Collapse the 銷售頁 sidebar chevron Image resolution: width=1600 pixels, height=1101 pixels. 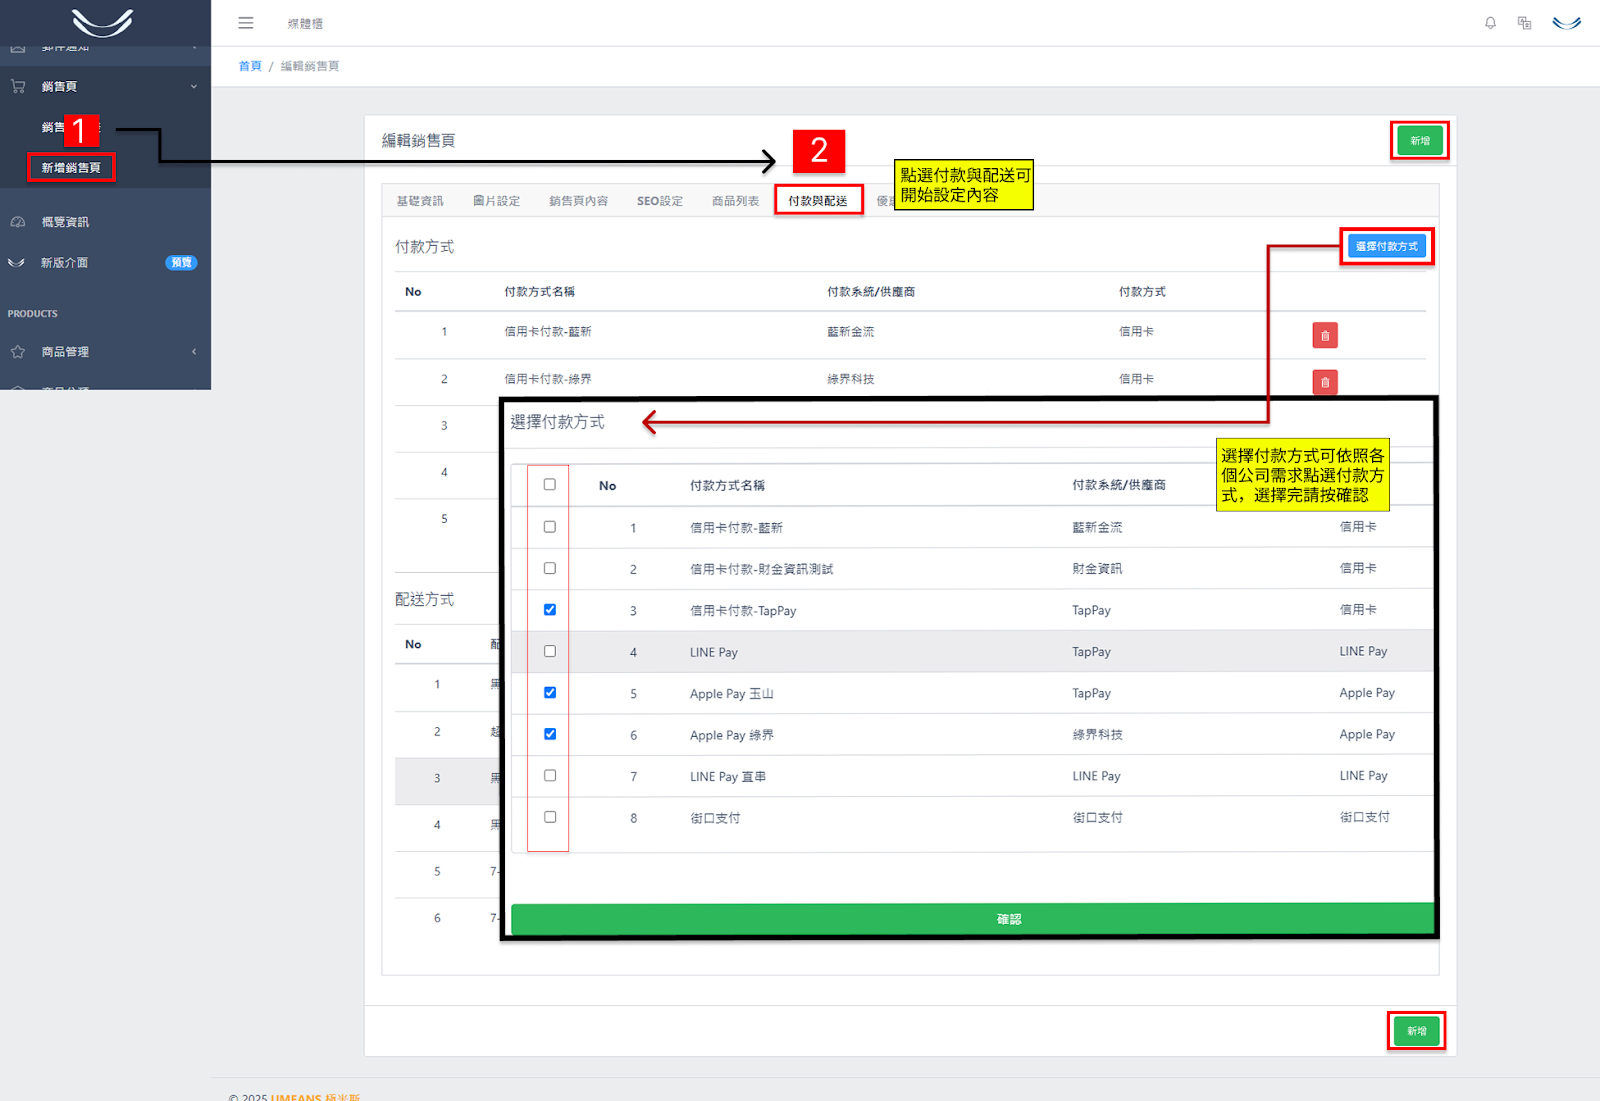(194, 87)
